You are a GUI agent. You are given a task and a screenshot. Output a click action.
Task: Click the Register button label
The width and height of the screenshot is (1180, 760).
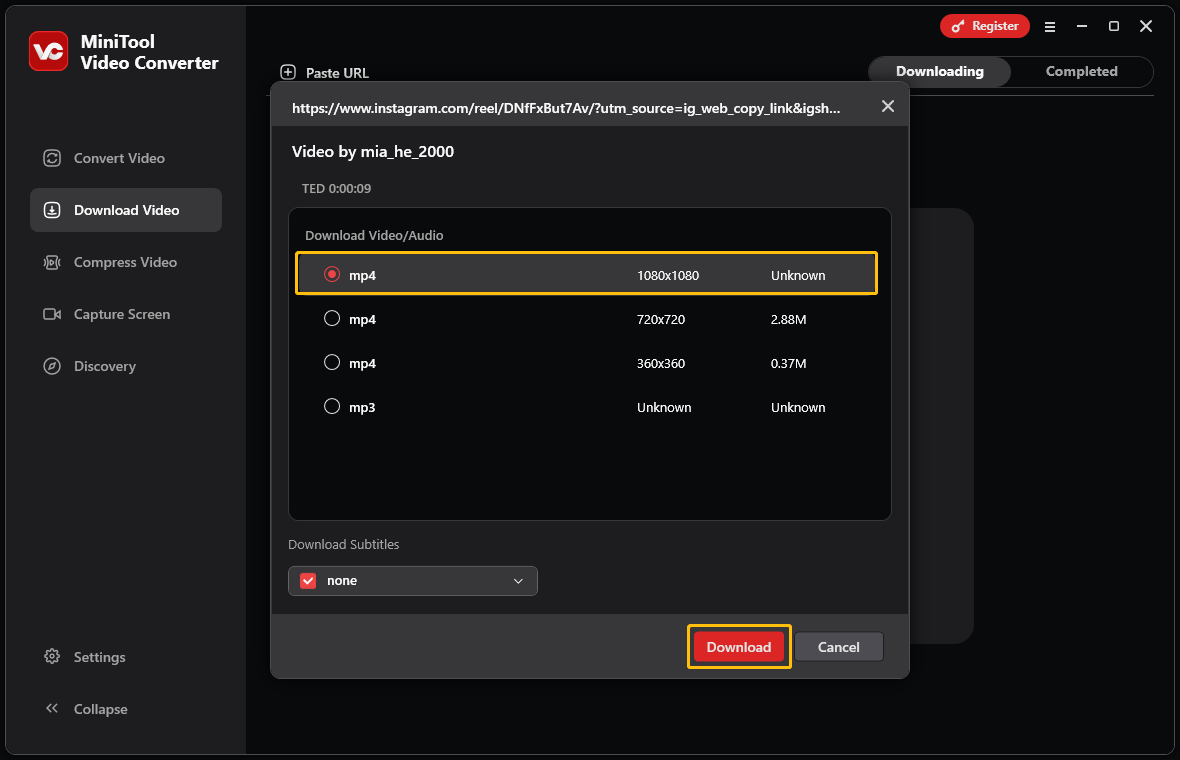995,26
